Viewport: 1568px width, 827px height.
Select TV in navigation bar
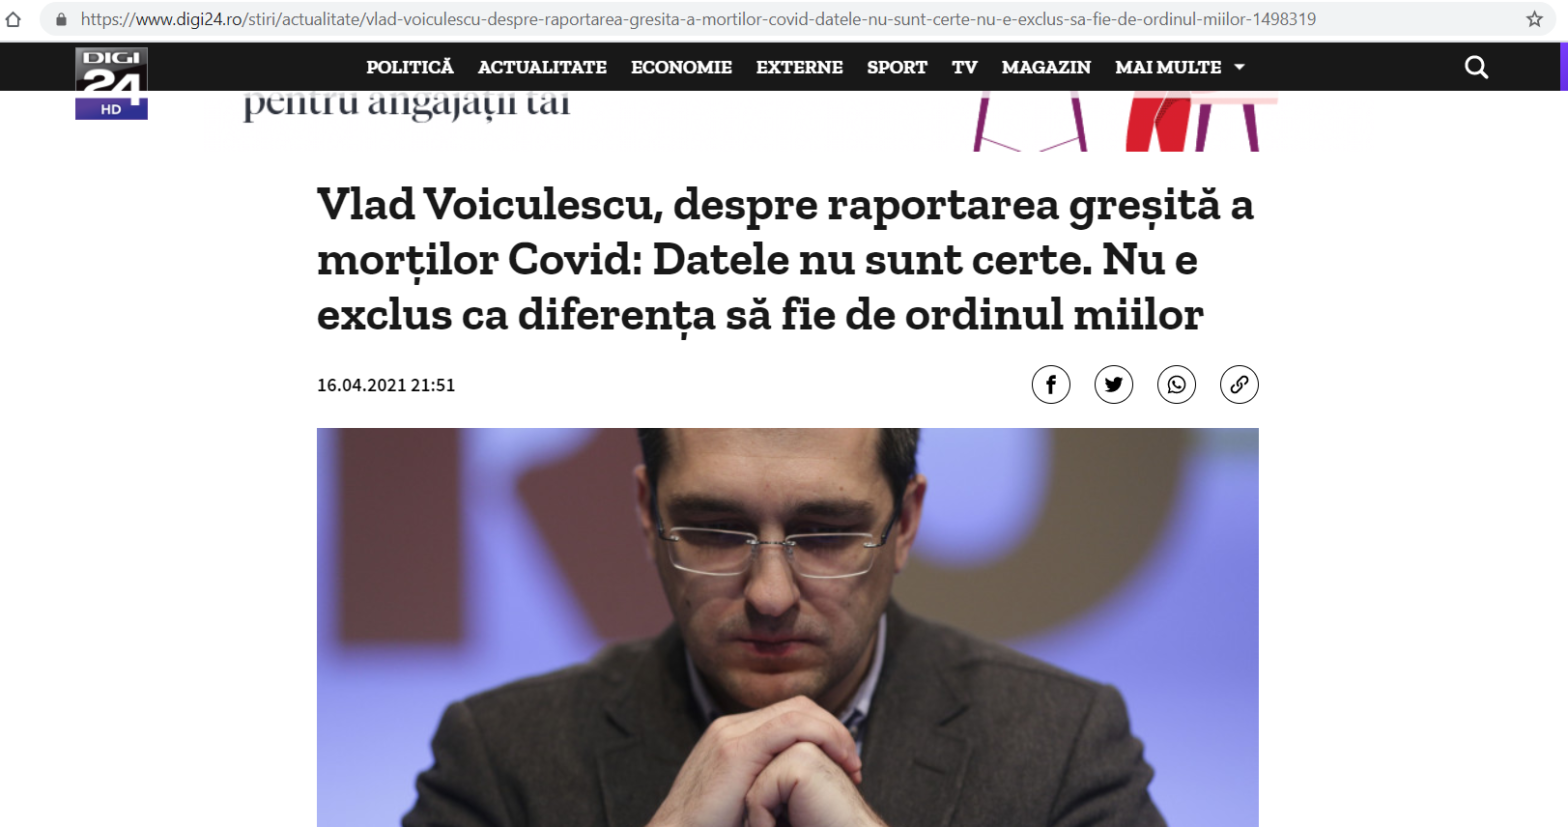click(964, 67)
